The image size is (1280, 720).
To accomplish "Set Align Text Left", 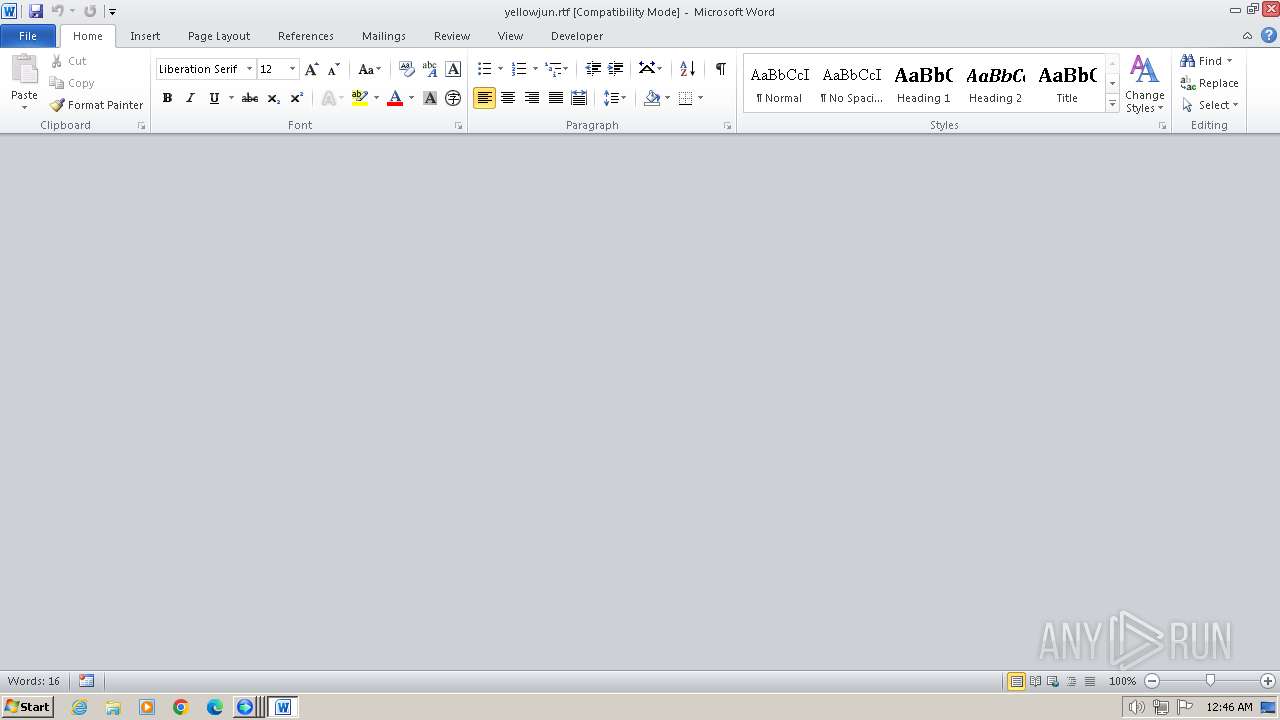I will coord(484,98).
